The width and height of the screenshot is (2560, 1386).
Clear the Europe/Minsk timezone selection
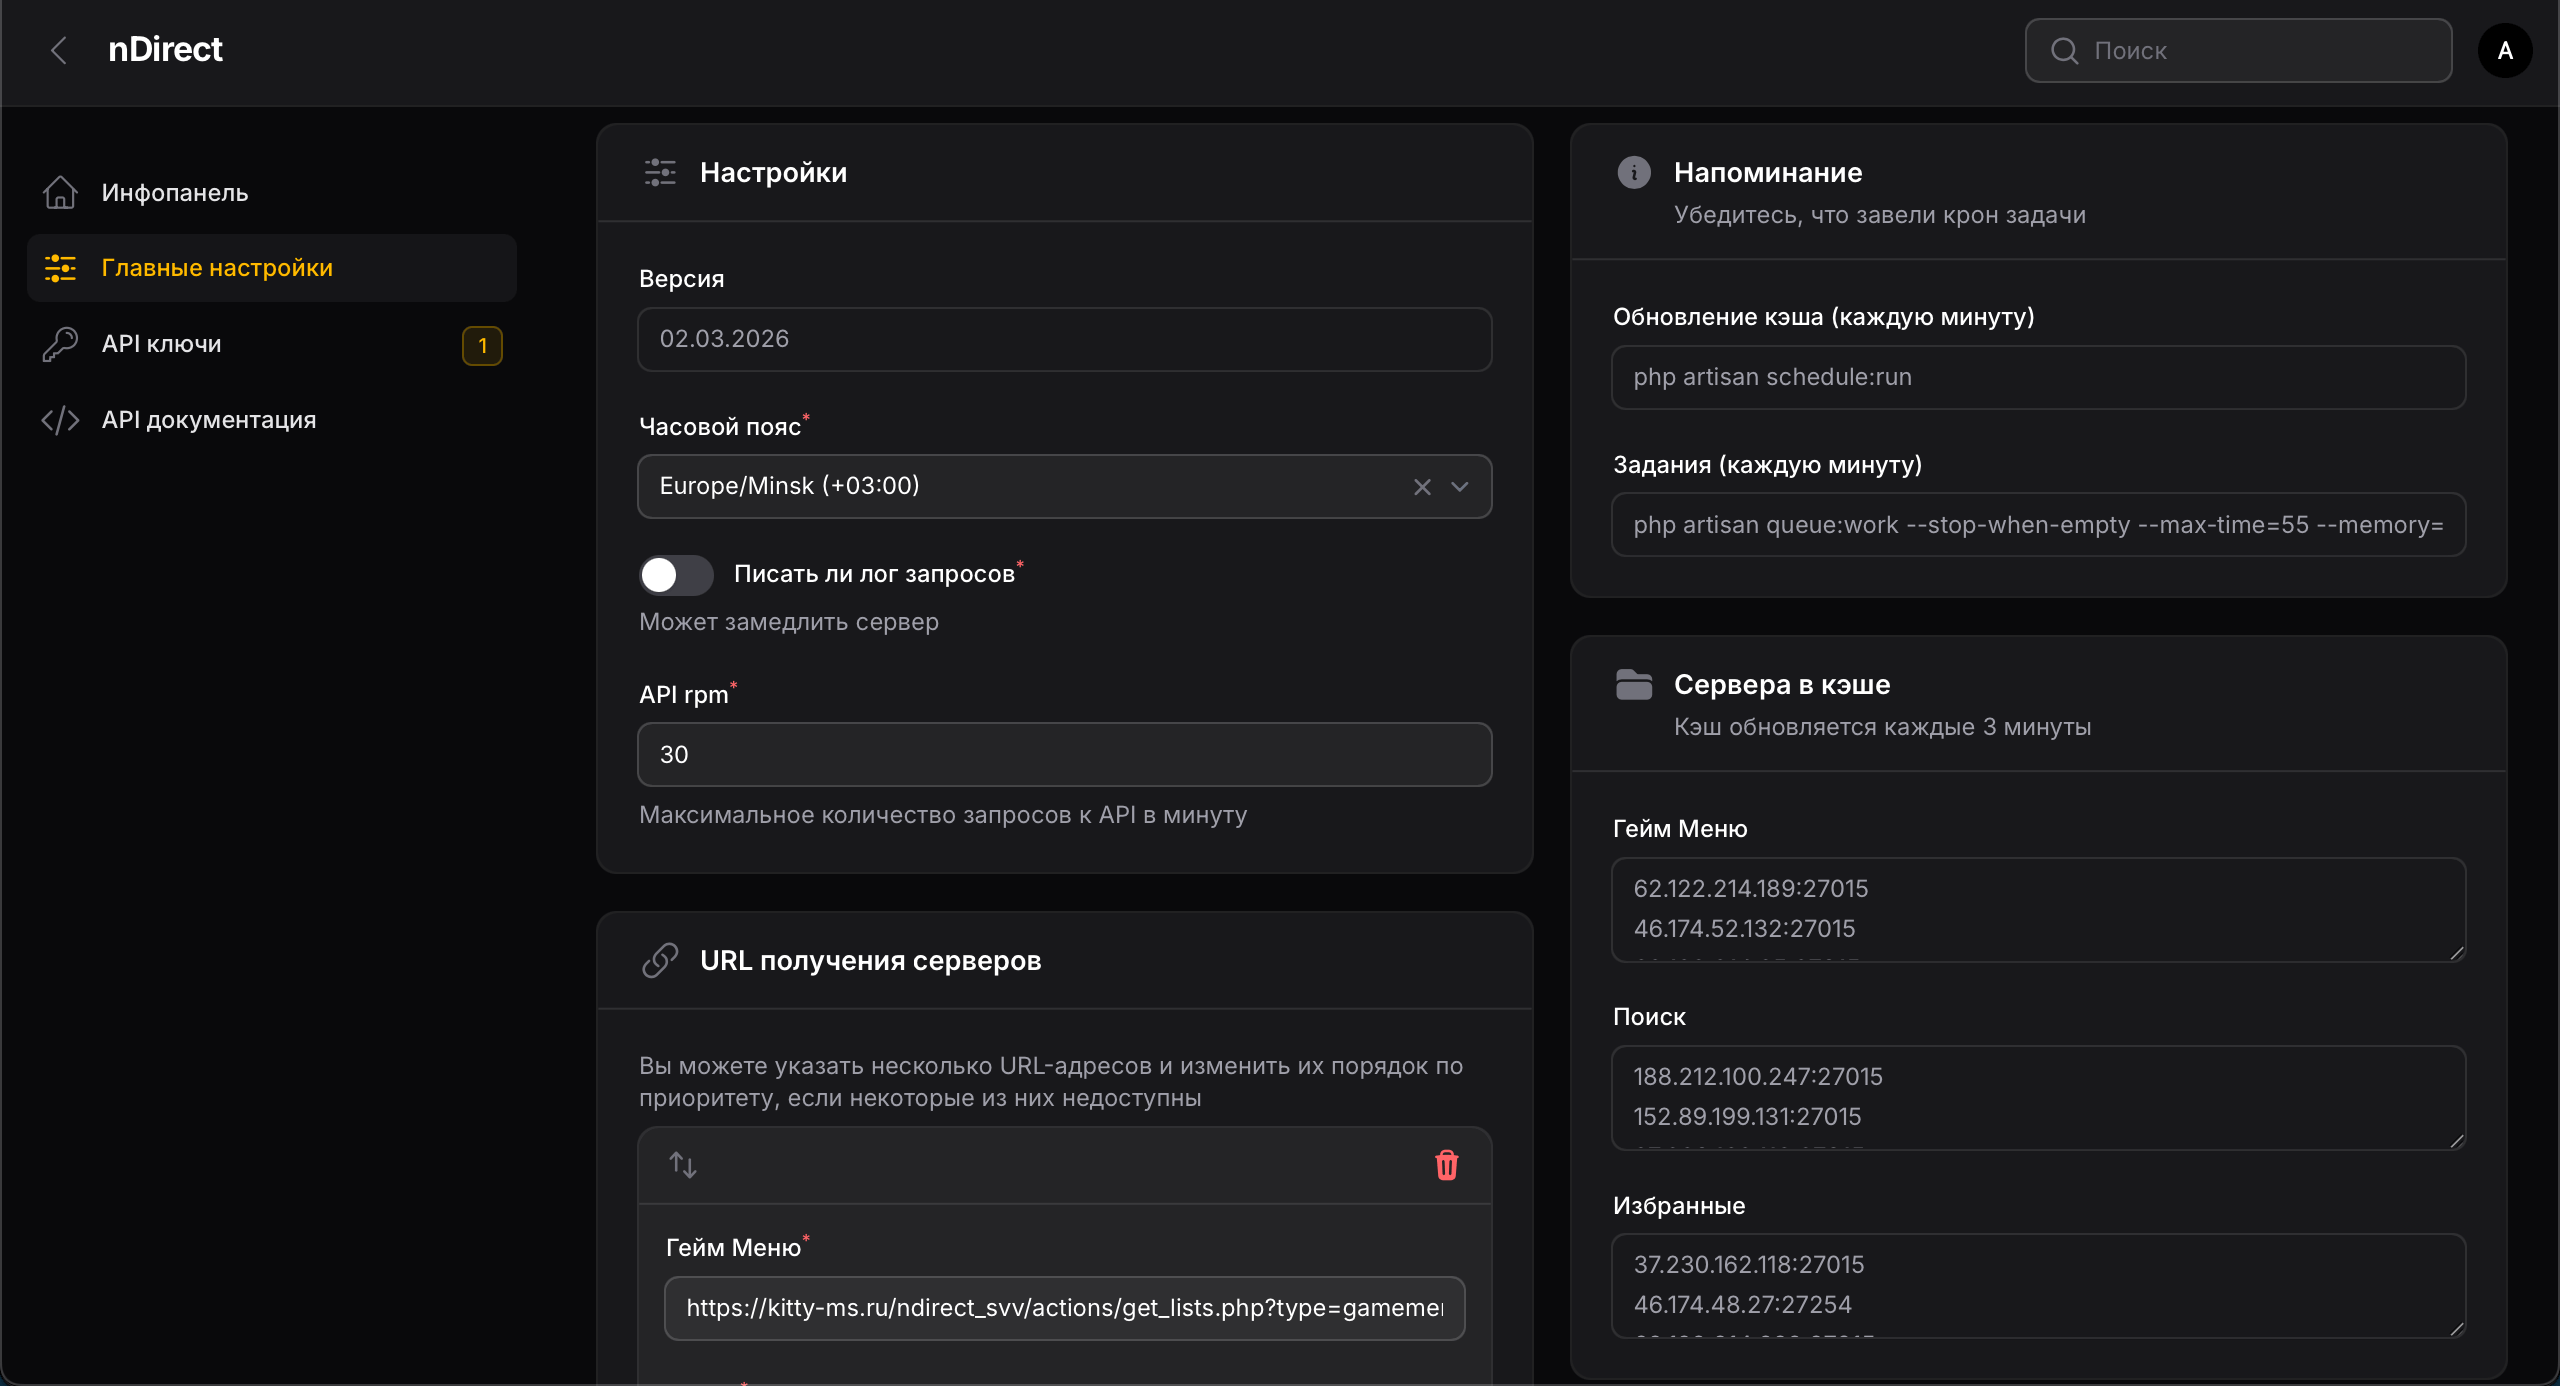pyautogui.click(x=1422, y=487)
